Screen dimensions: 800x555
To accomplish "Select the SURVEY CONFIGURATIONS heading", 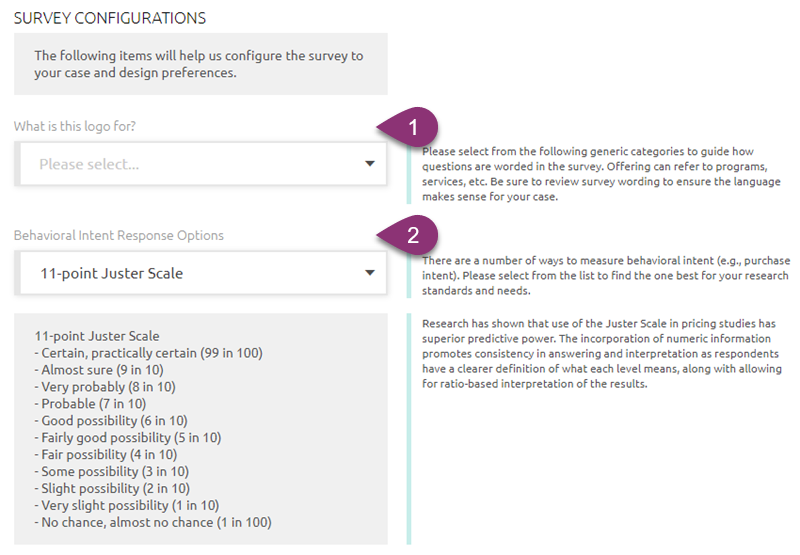I will (x=110, y=18).
